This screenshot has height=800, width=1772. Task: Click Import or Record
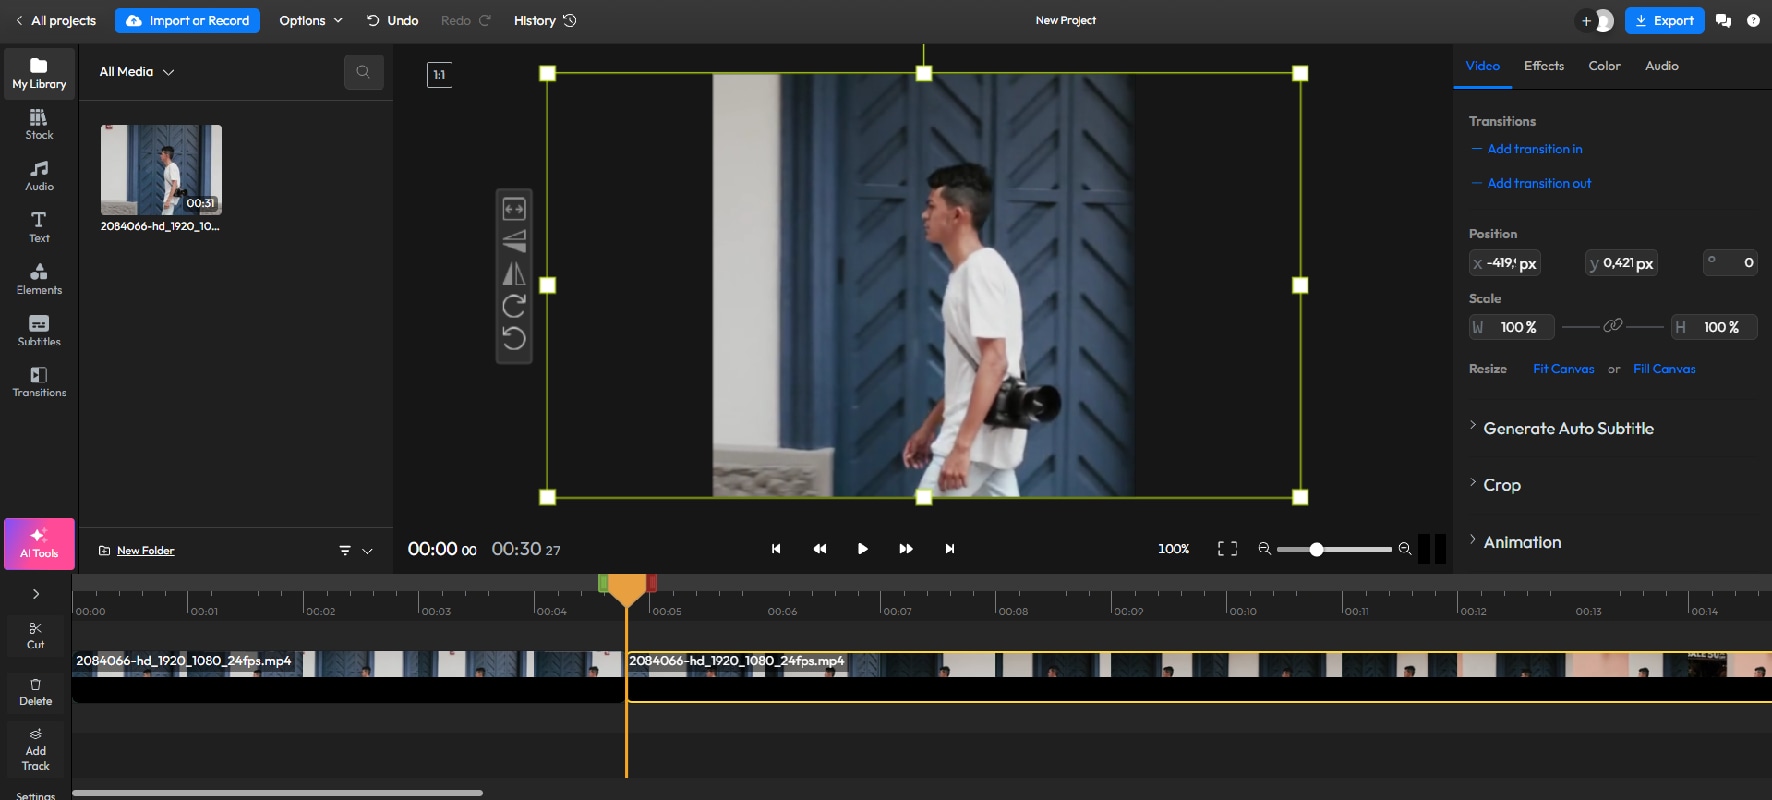187,20
